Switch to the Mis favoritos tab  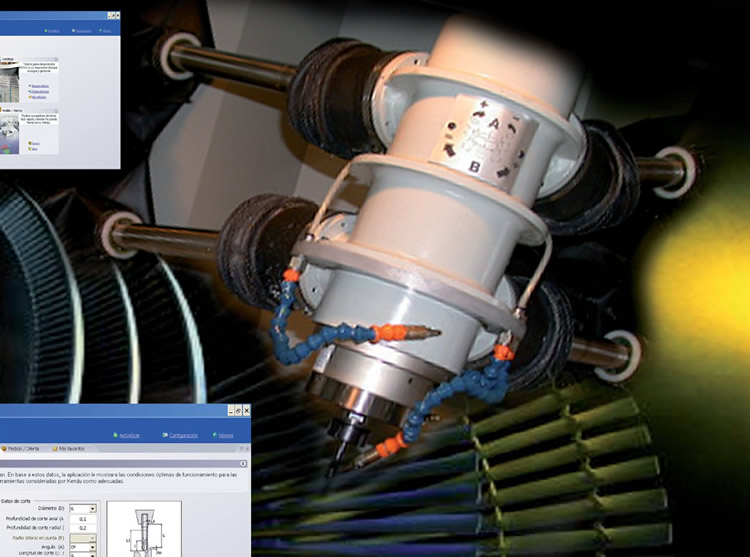[68, 449]
